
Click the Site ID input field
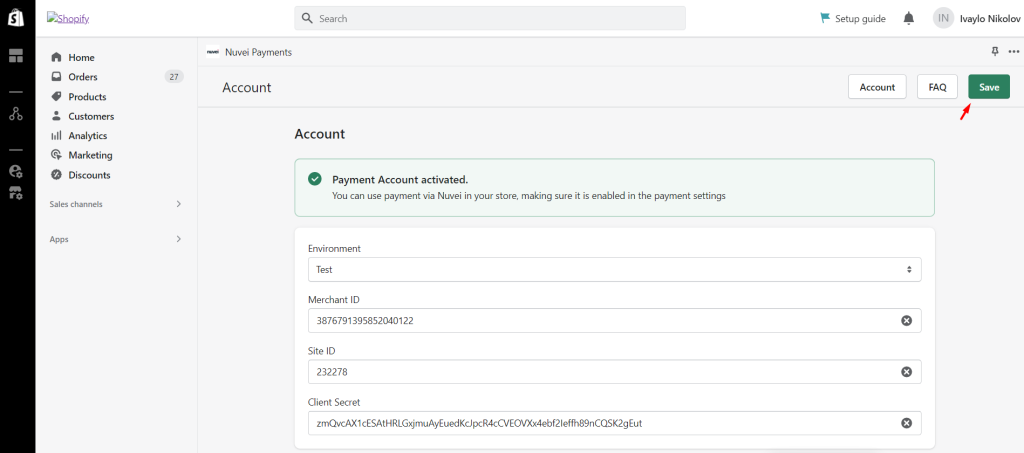click(x=615, y=371)
